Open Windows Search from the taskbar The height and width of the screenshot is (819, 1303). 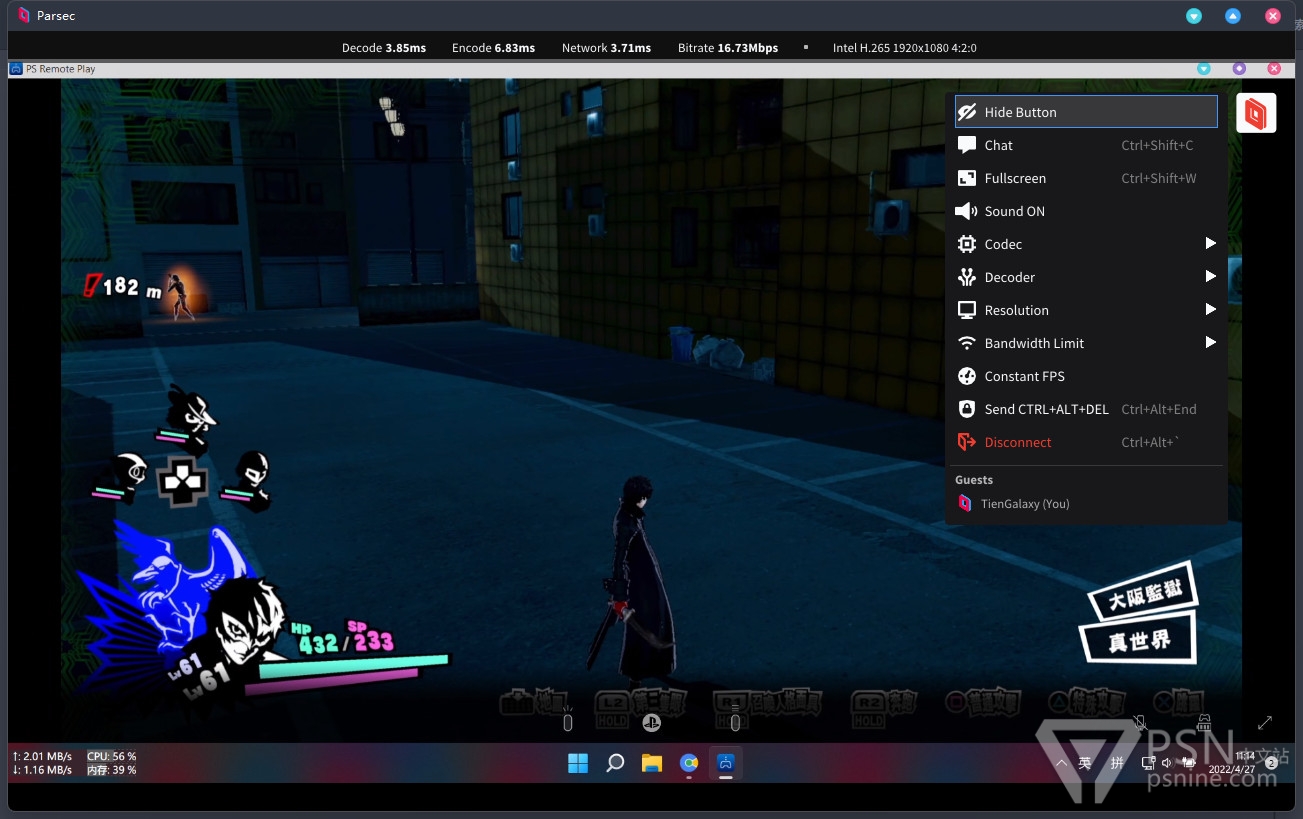[615, 763]
